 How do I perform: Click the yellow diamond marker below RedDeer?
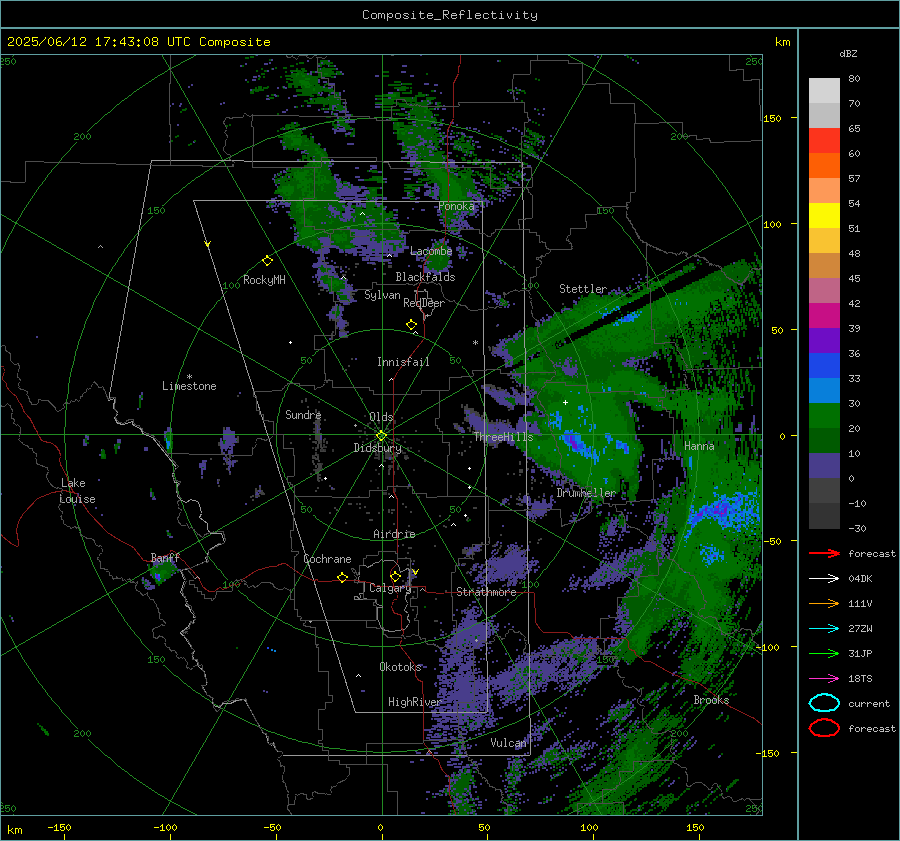pos(411,325)
